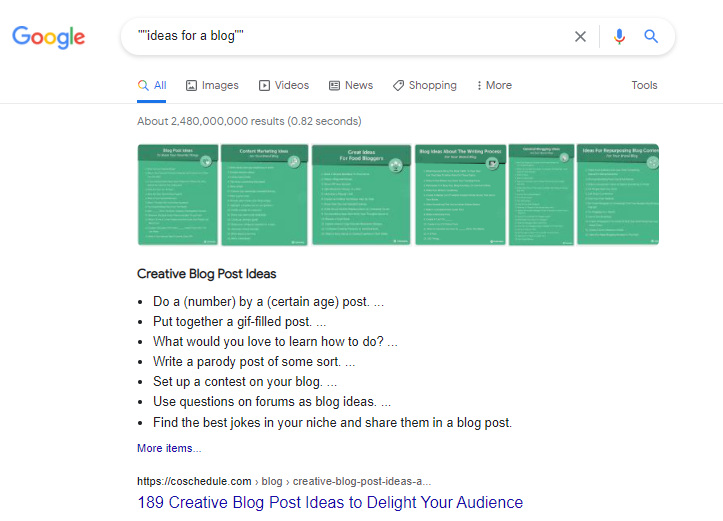Open 189 Creative Blog Post Ideas link
Image resolution: width=723 pixels, height=521 pixels.
pyautogui.click(x=330, y=502)
